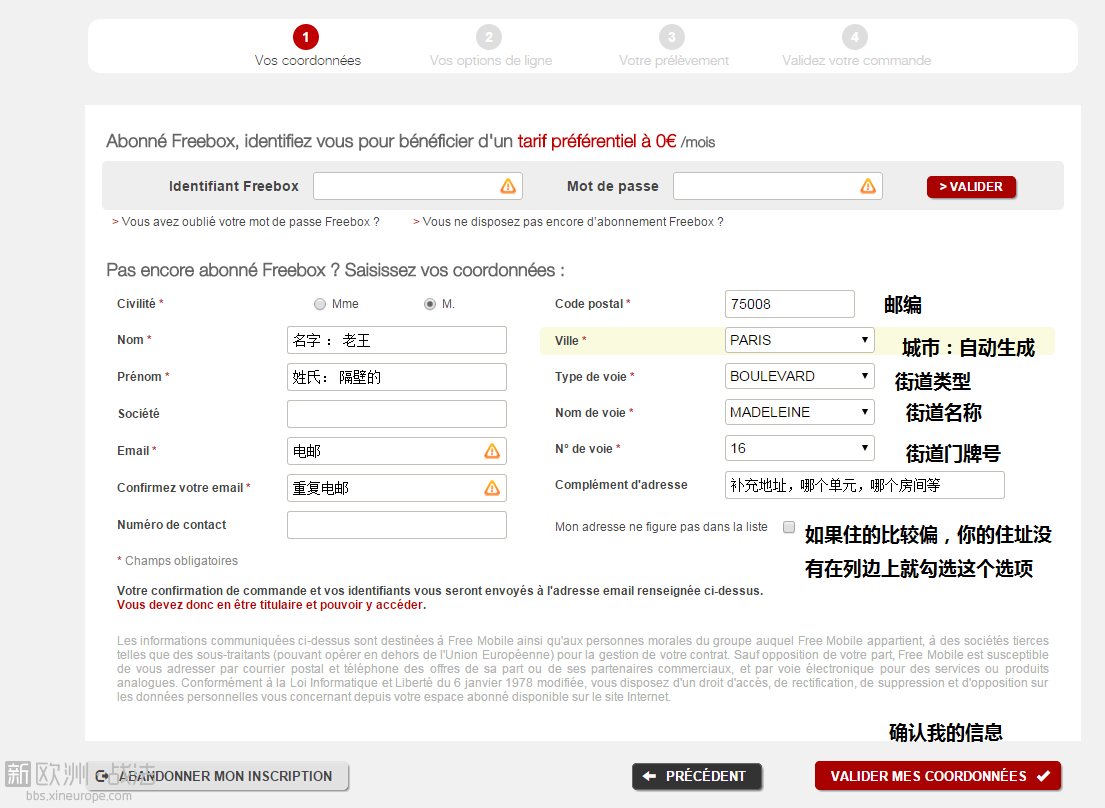Screen dimensions: 1105x808
Task: Focus the Société input field
Action: [x=397, y=414]
